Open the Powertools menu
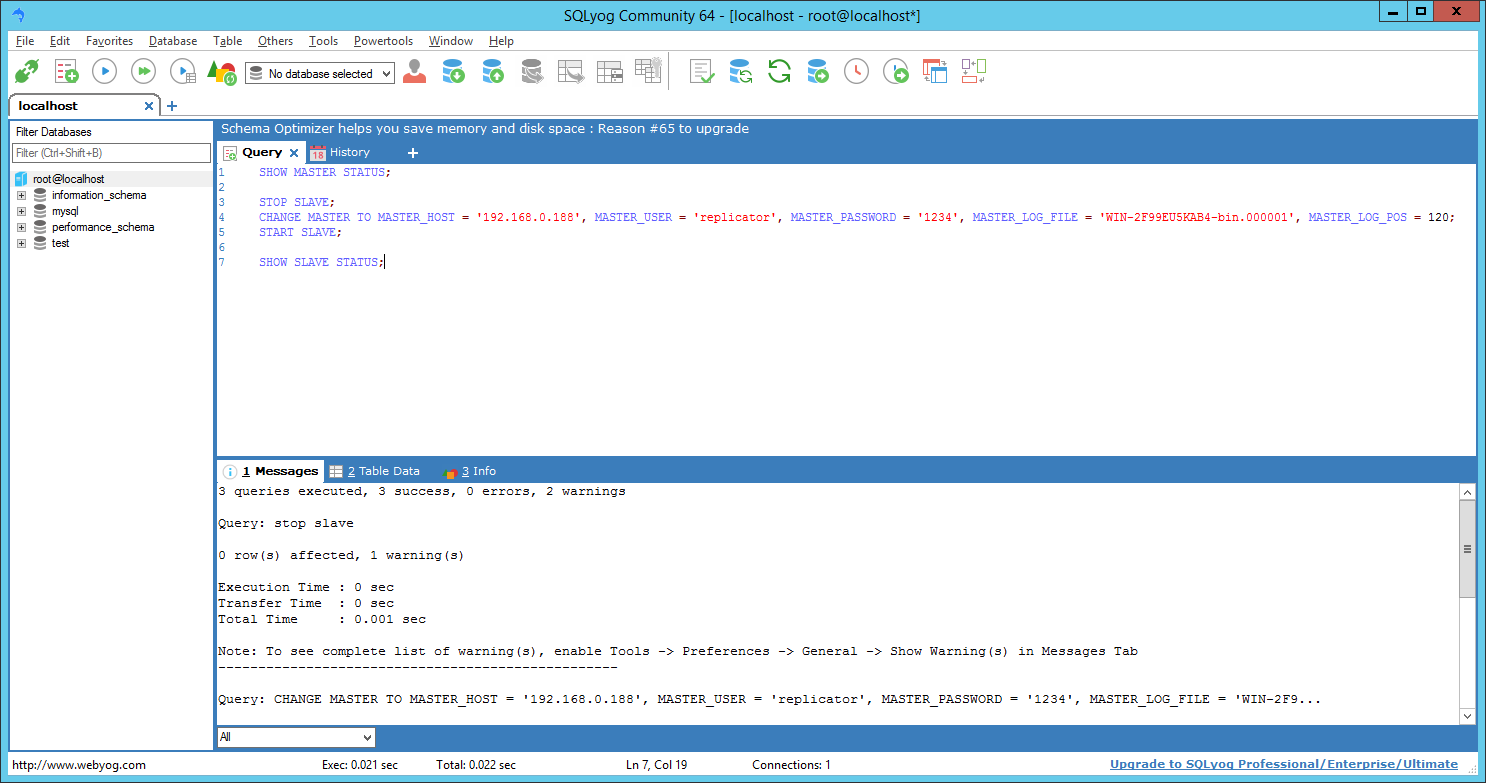 pos(383,41)
